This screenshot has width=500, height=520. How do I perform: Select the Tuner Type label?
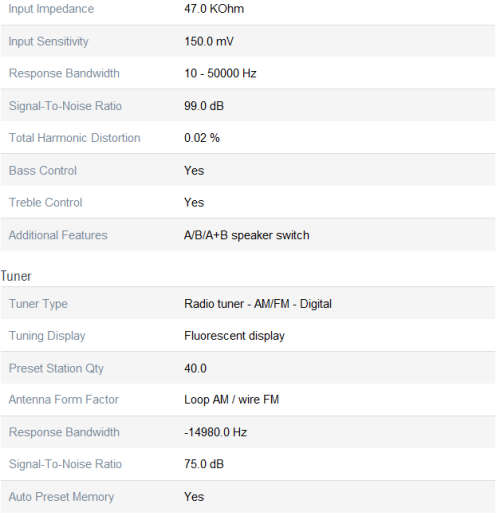(38, 304)
